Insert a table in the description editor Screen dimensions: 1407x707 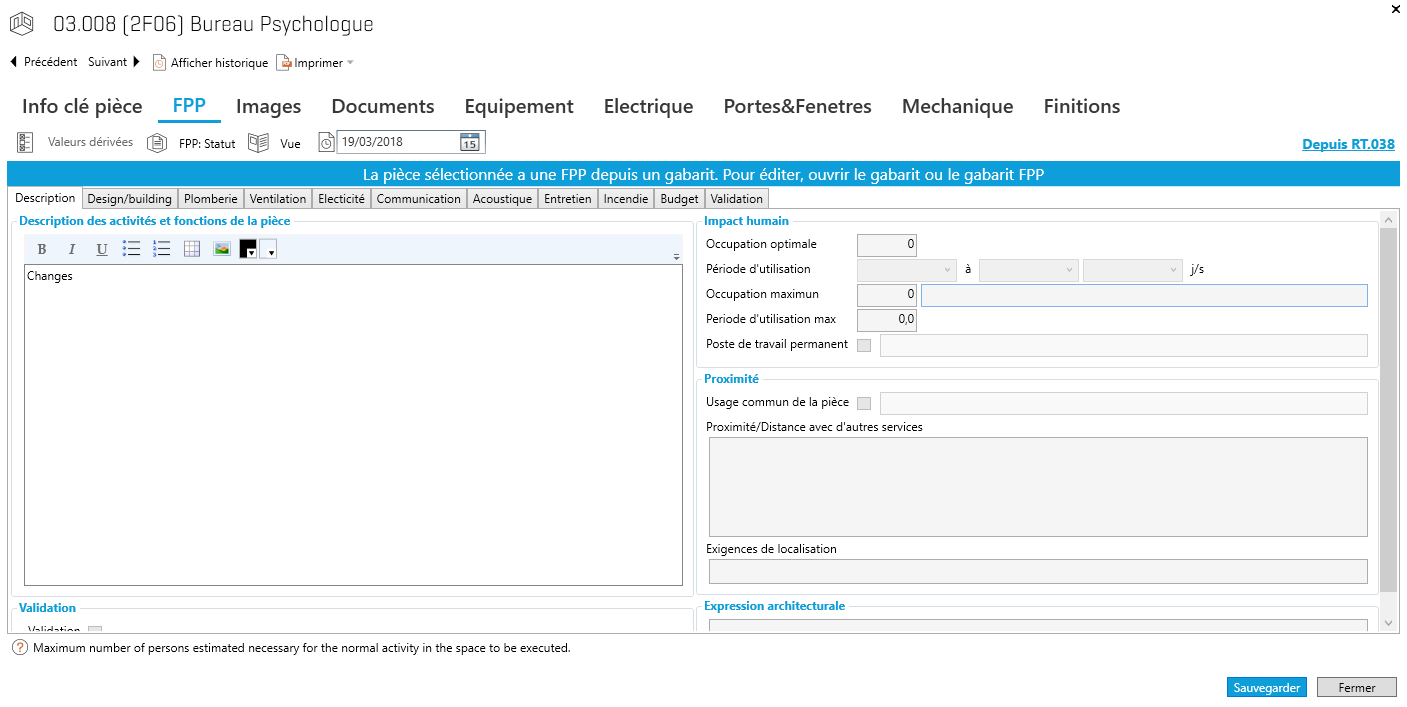coord(192,249)
